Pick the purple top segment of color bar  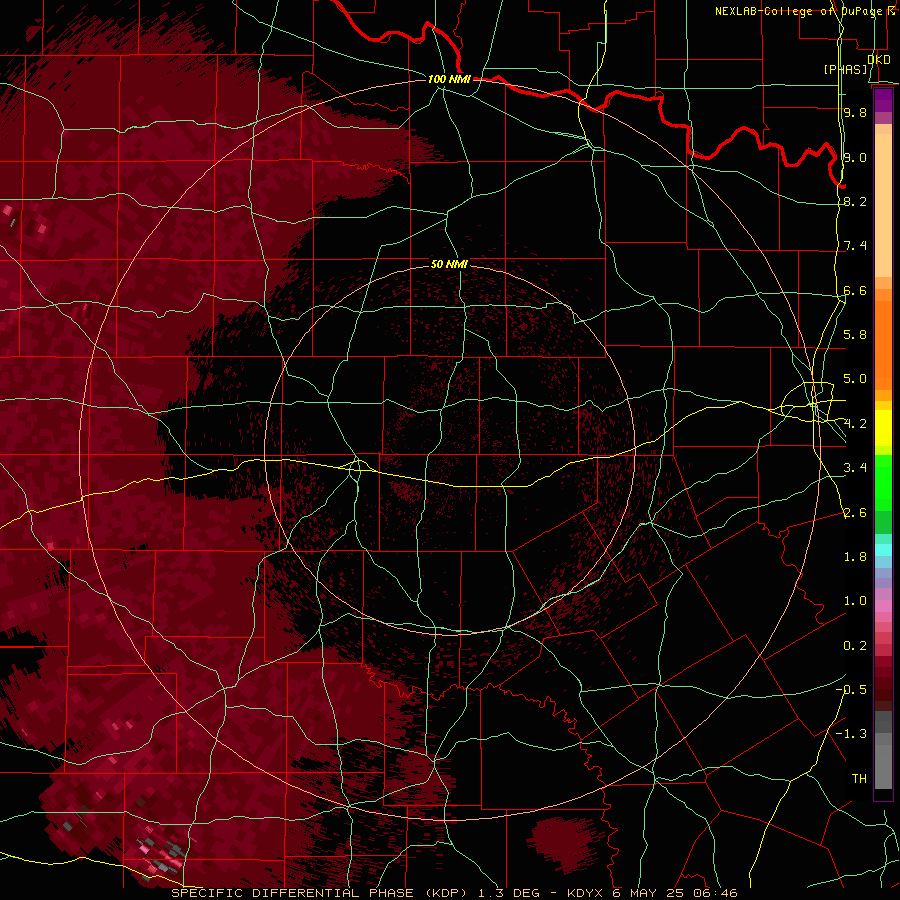[883, 100]
